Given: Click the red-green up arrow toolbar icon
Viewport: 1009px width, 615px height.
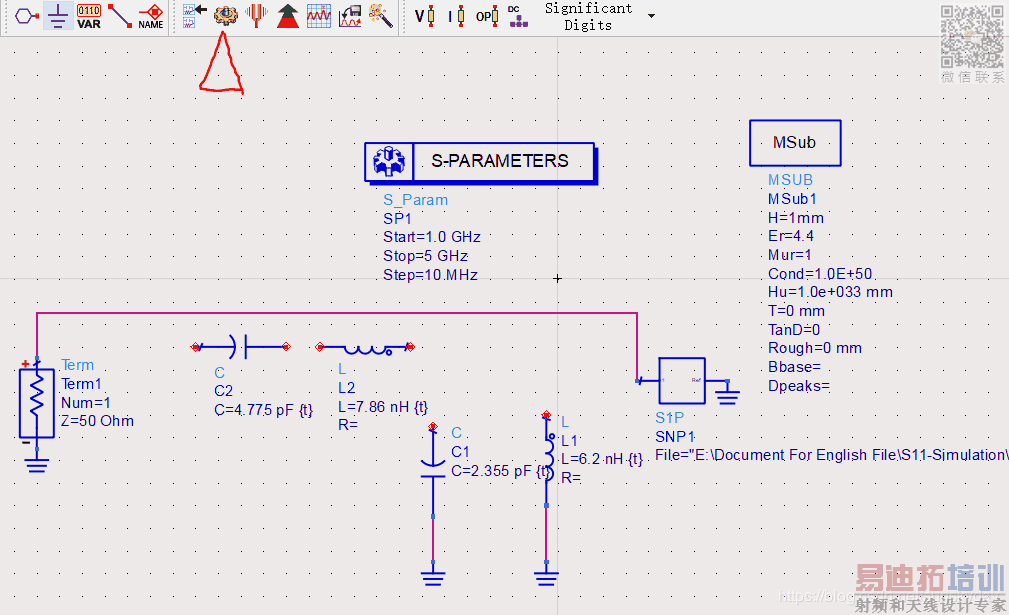Looking at the screenshot, I should [288, 16].
